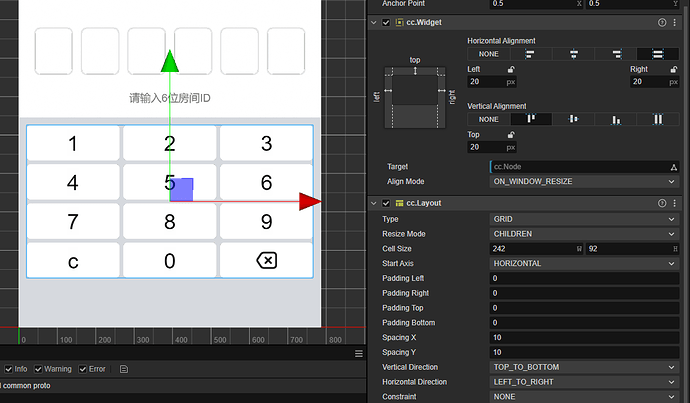
Task: Select middle vertical alignment icon
Action: coord(573,119)
